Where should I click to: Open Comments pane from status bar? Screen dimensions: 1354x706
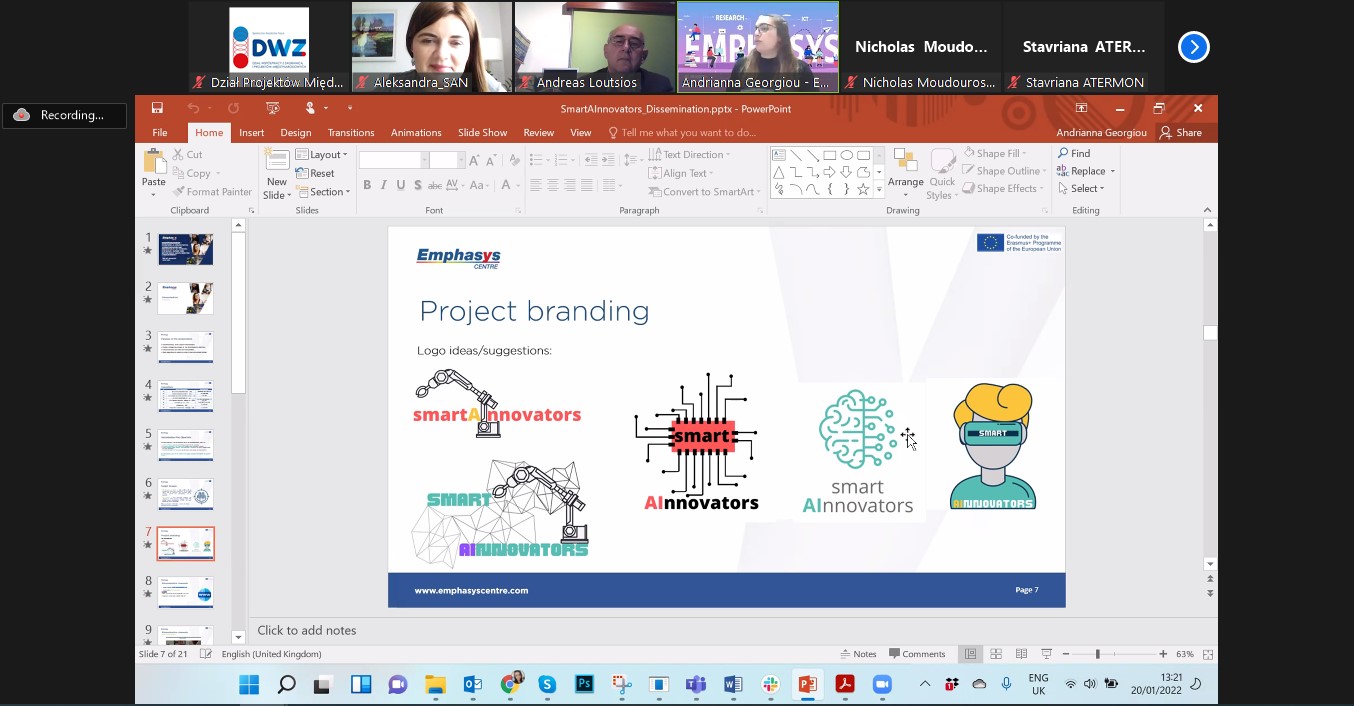tap(917, 654)
